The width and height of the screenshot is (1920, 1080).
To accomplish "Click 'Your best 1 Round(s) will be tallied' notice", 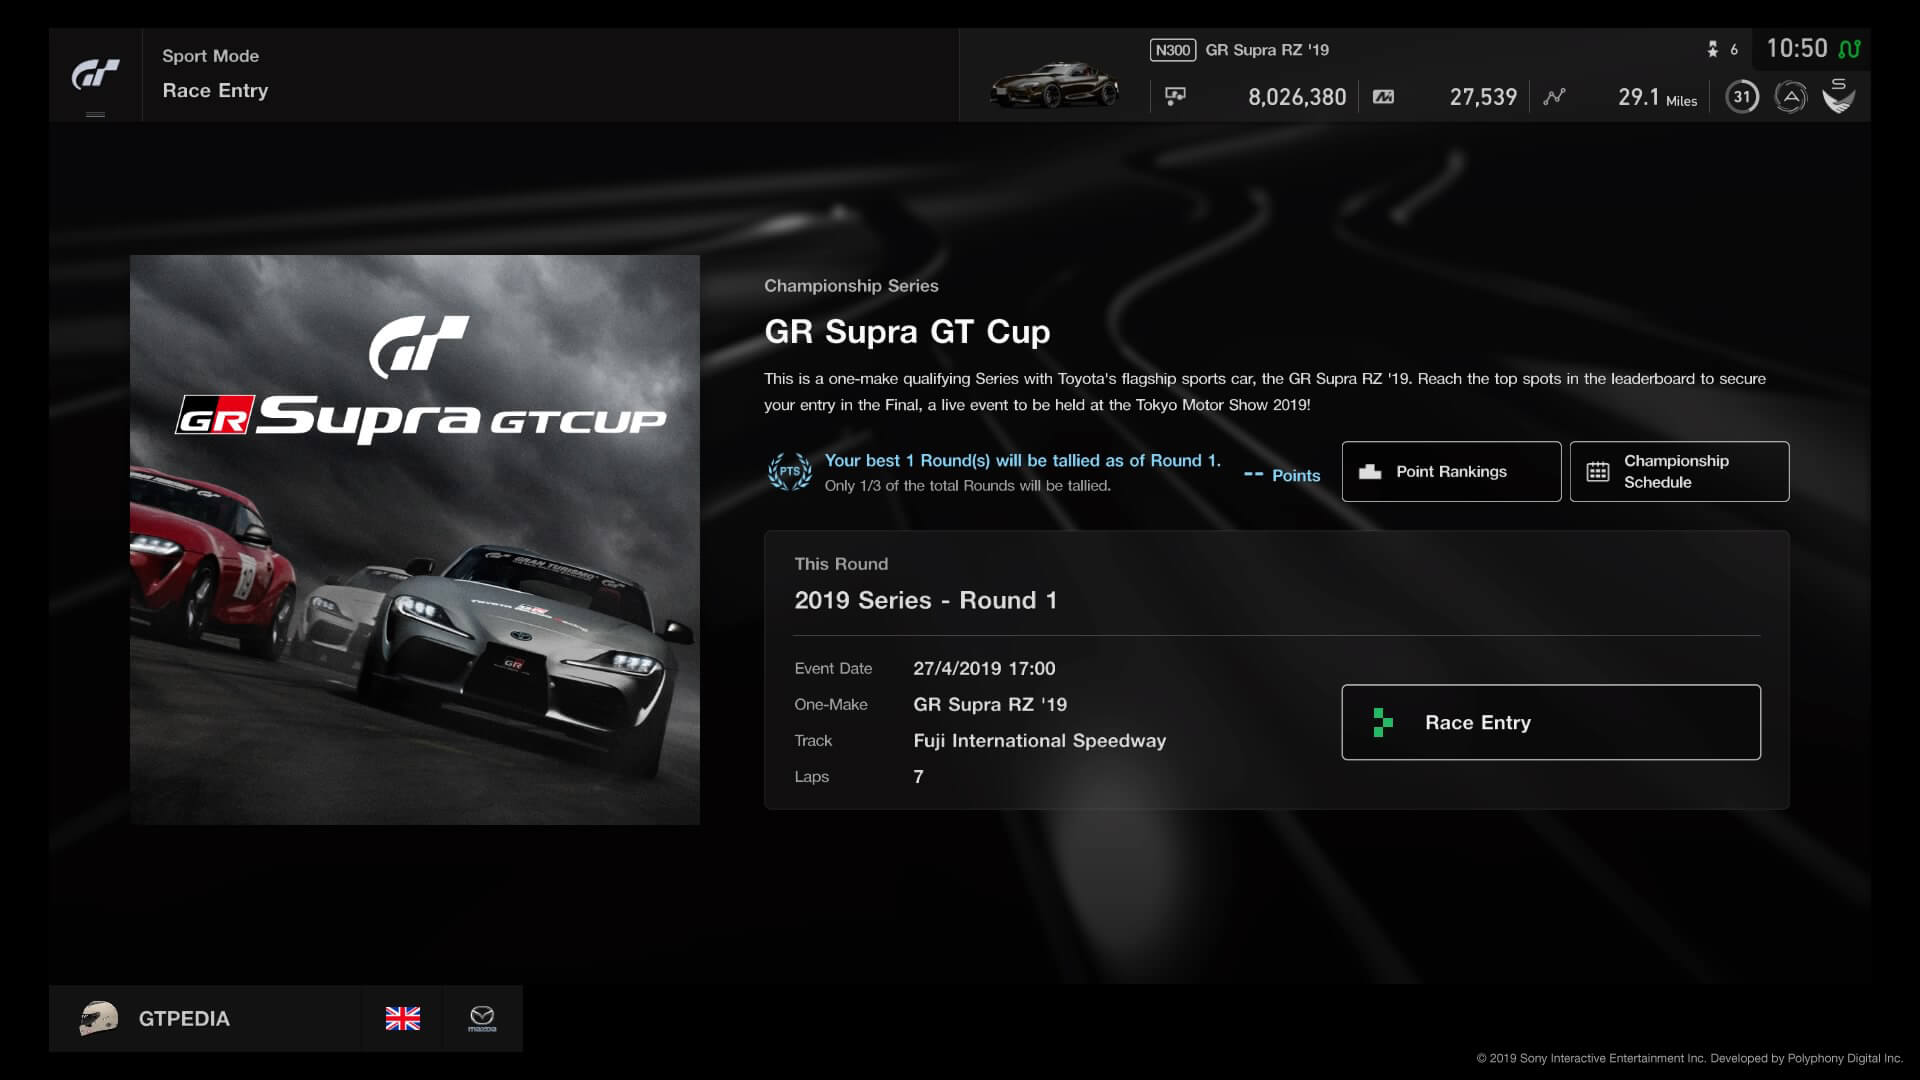I will pyautogui.click(x=1022, y=460).
